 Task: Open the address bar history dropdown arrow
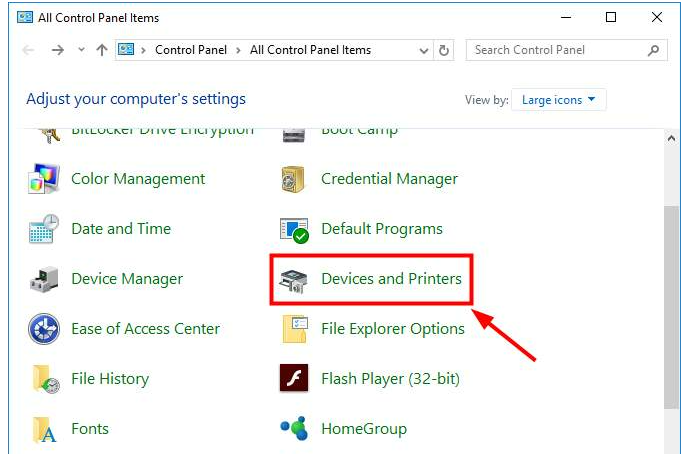(x=423, y=50)
